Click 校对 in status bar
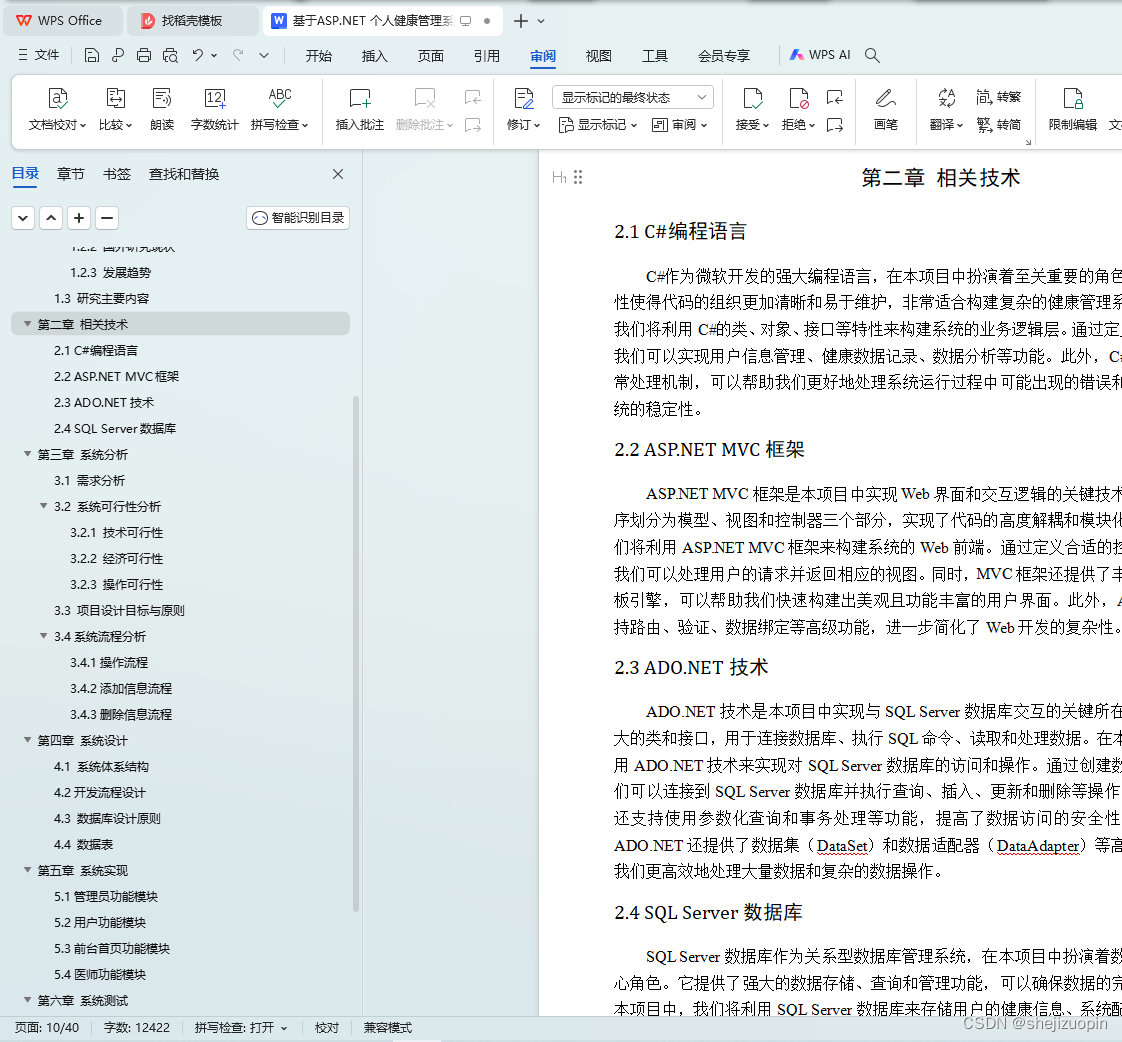Image resolution: width=1122 pixels, height=1042 pixels. [x=327, y=1028]
